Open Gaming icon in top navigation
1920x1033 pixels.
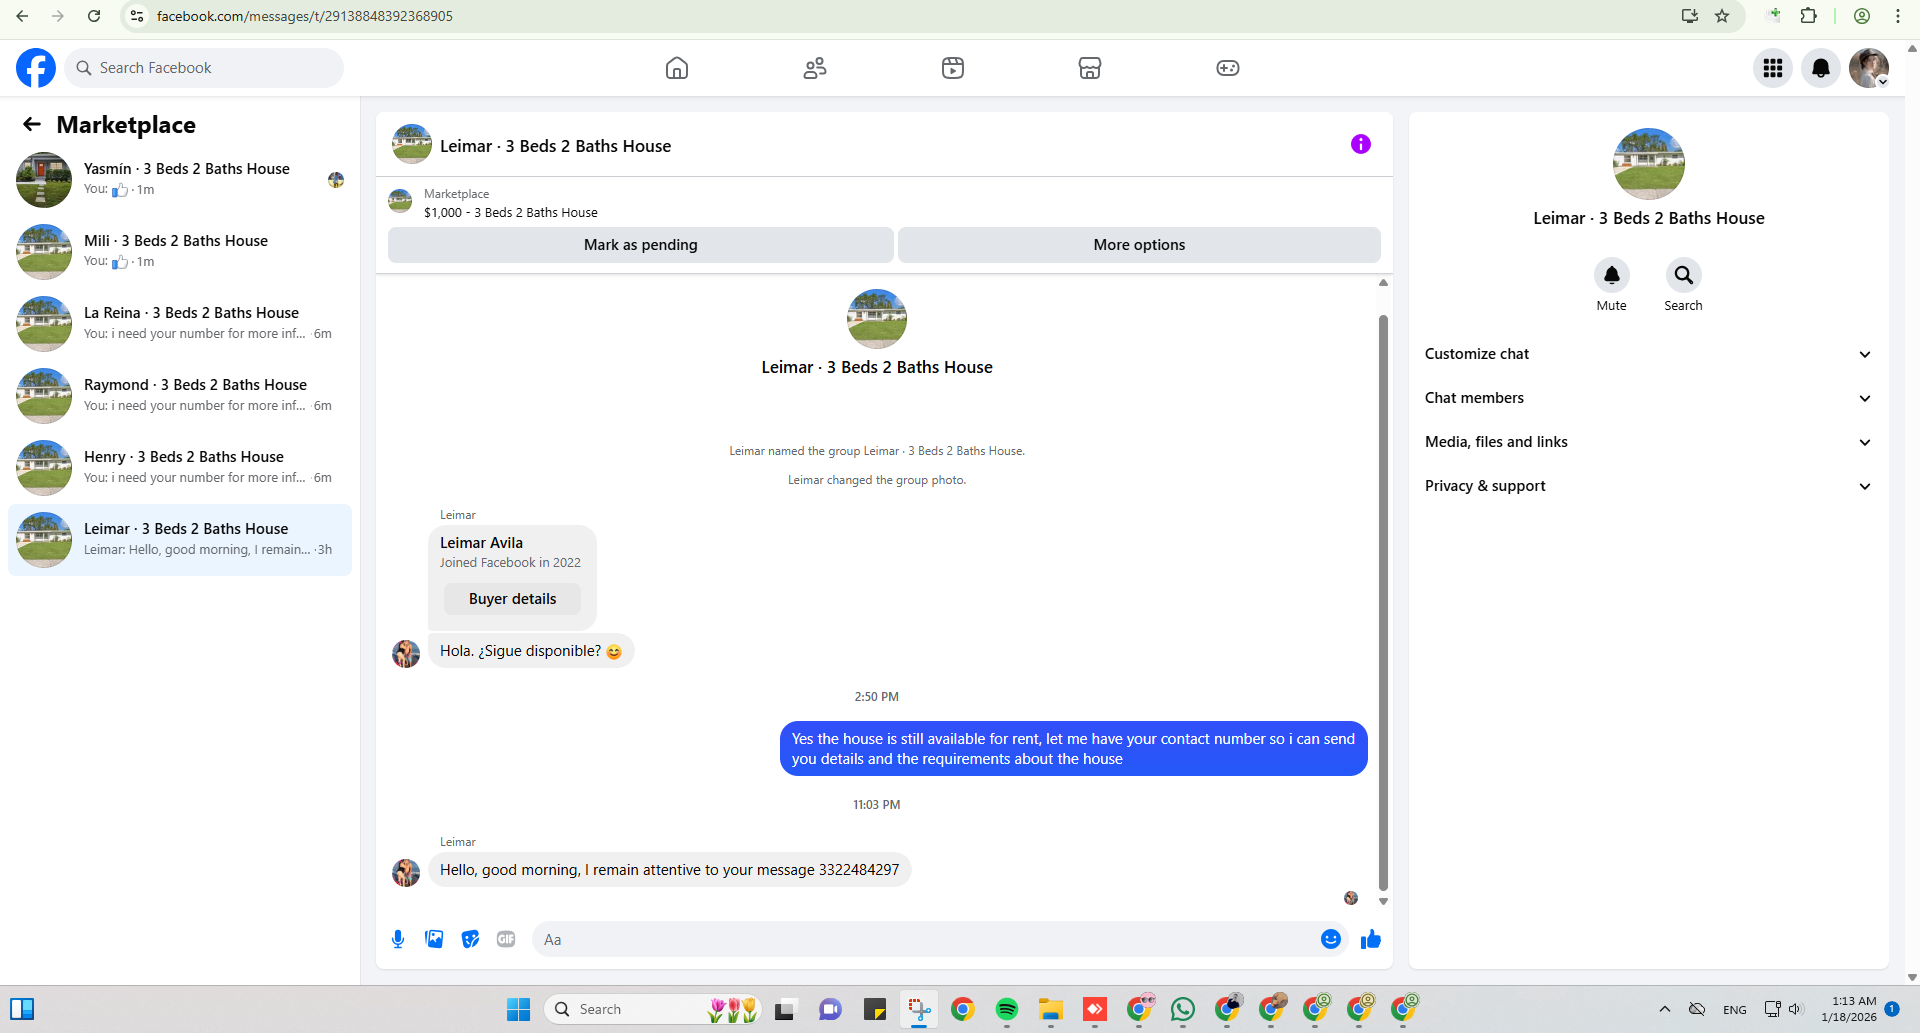(1228, 68)
